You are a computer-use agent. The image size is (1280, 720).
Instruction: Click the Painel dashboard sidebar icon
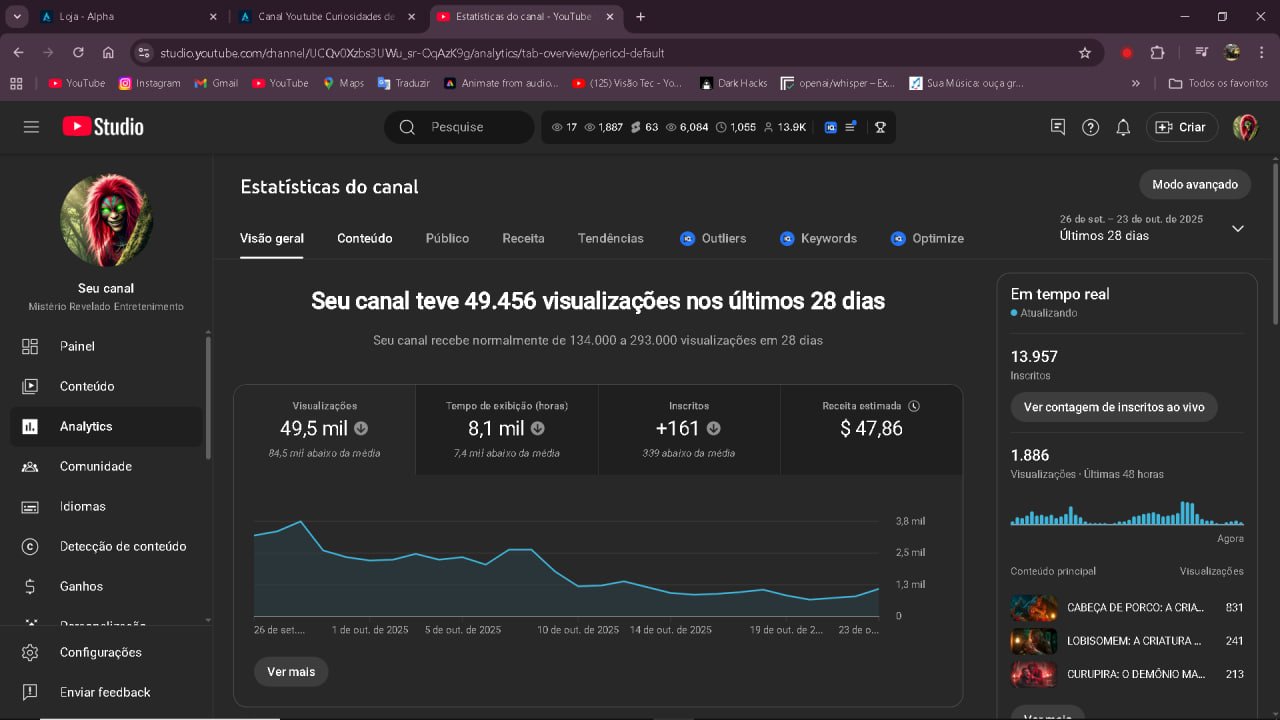[30, 346]
